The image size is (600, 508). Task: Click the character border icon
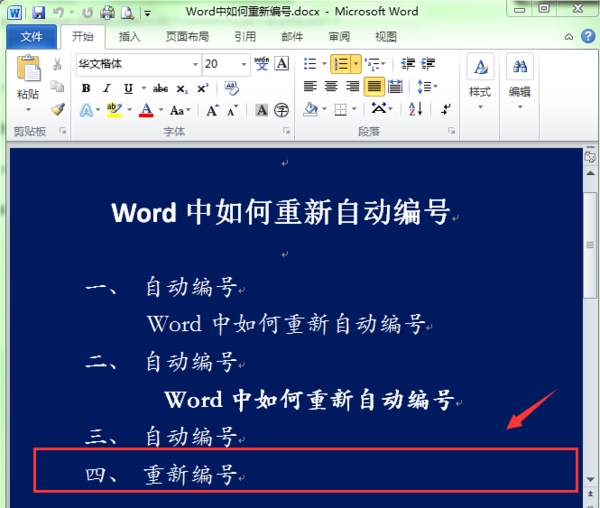(282, 64)
